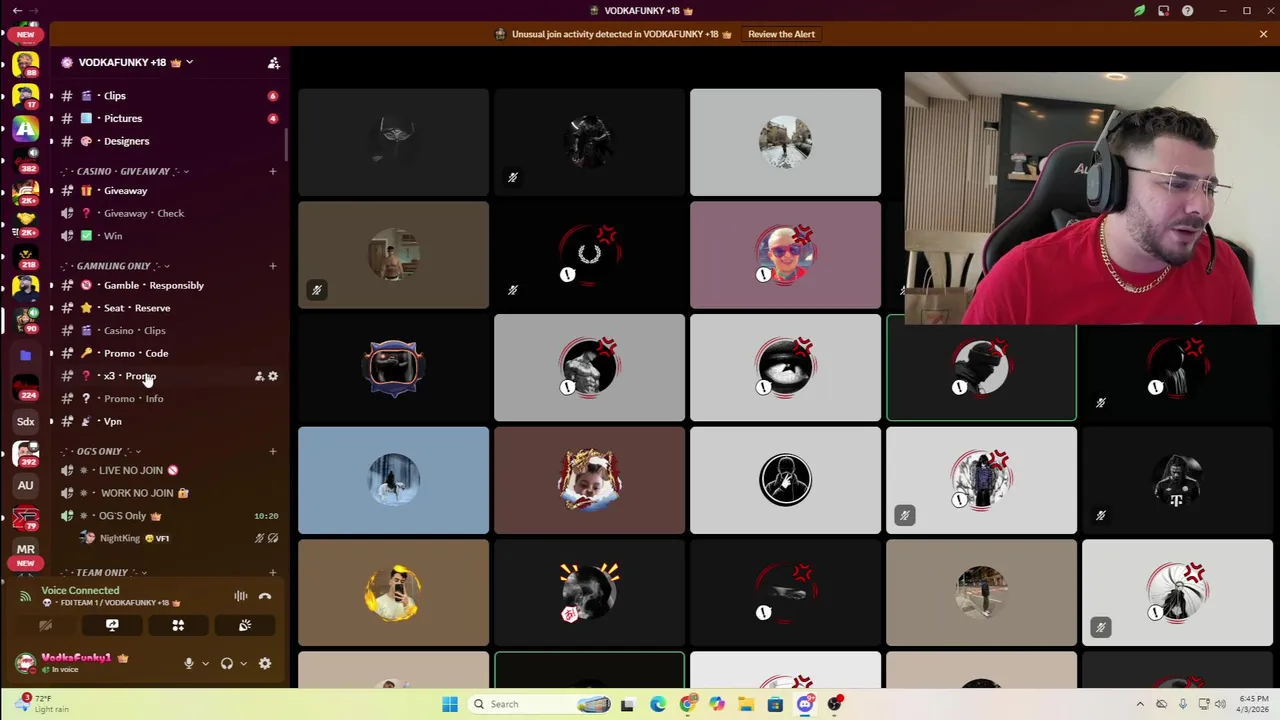Open the Vpn channel
1280x720 pixels.
click(x=168, y=421)
